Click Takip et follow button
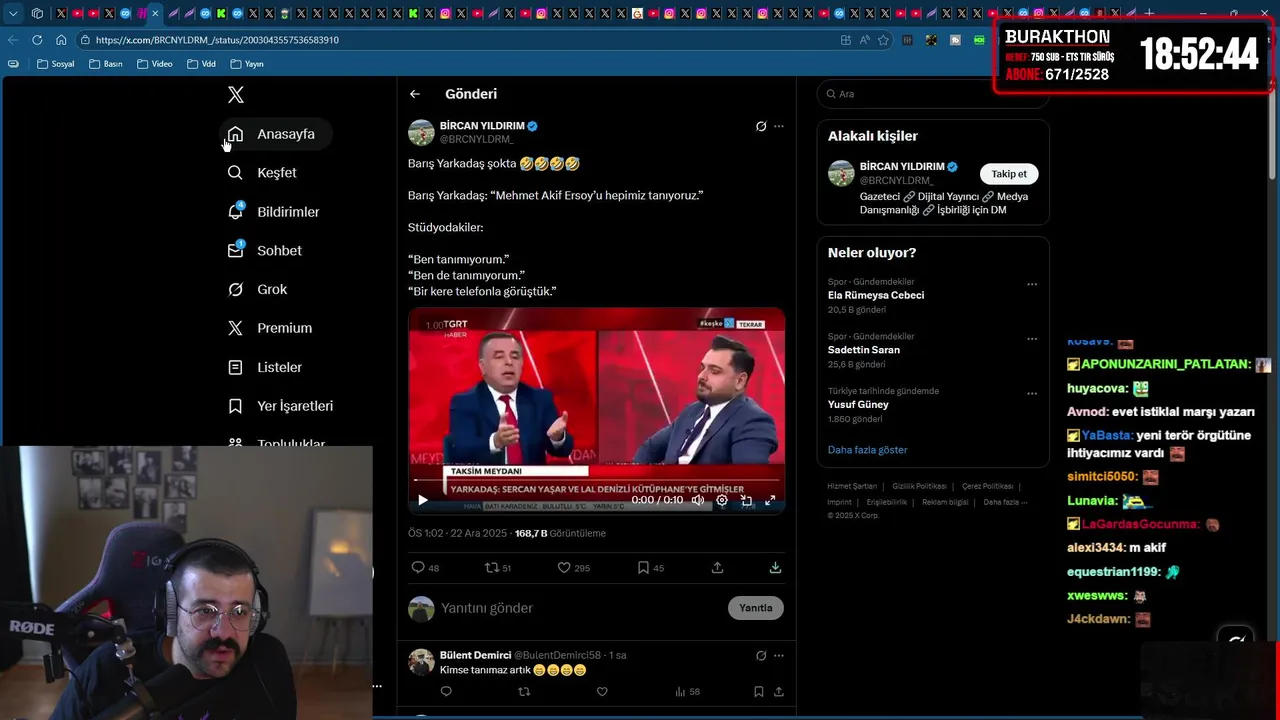The image size is (1280, 720). coord(1009,174)
